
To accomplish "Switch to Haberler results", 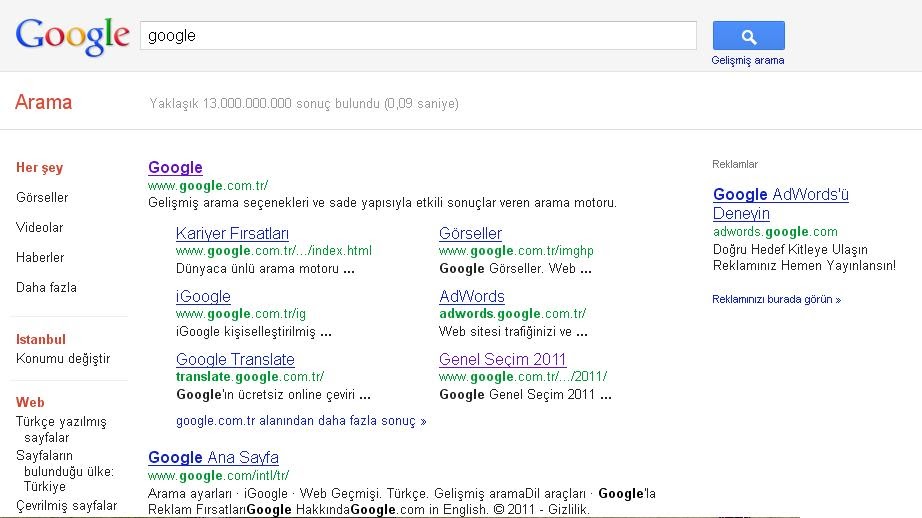I will point(40,258).
